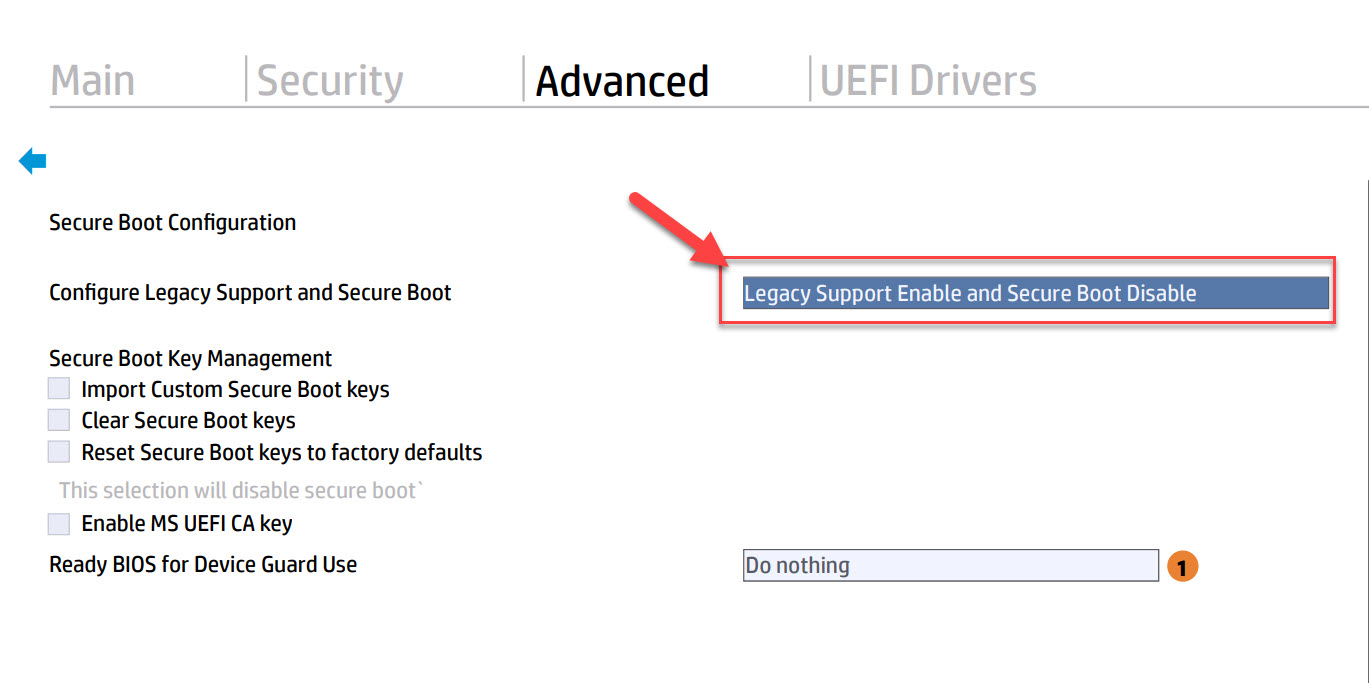Click the divider line before UEFI Drivers
This screenshot has height=683, width=1369.
click(x=810, y=79)
